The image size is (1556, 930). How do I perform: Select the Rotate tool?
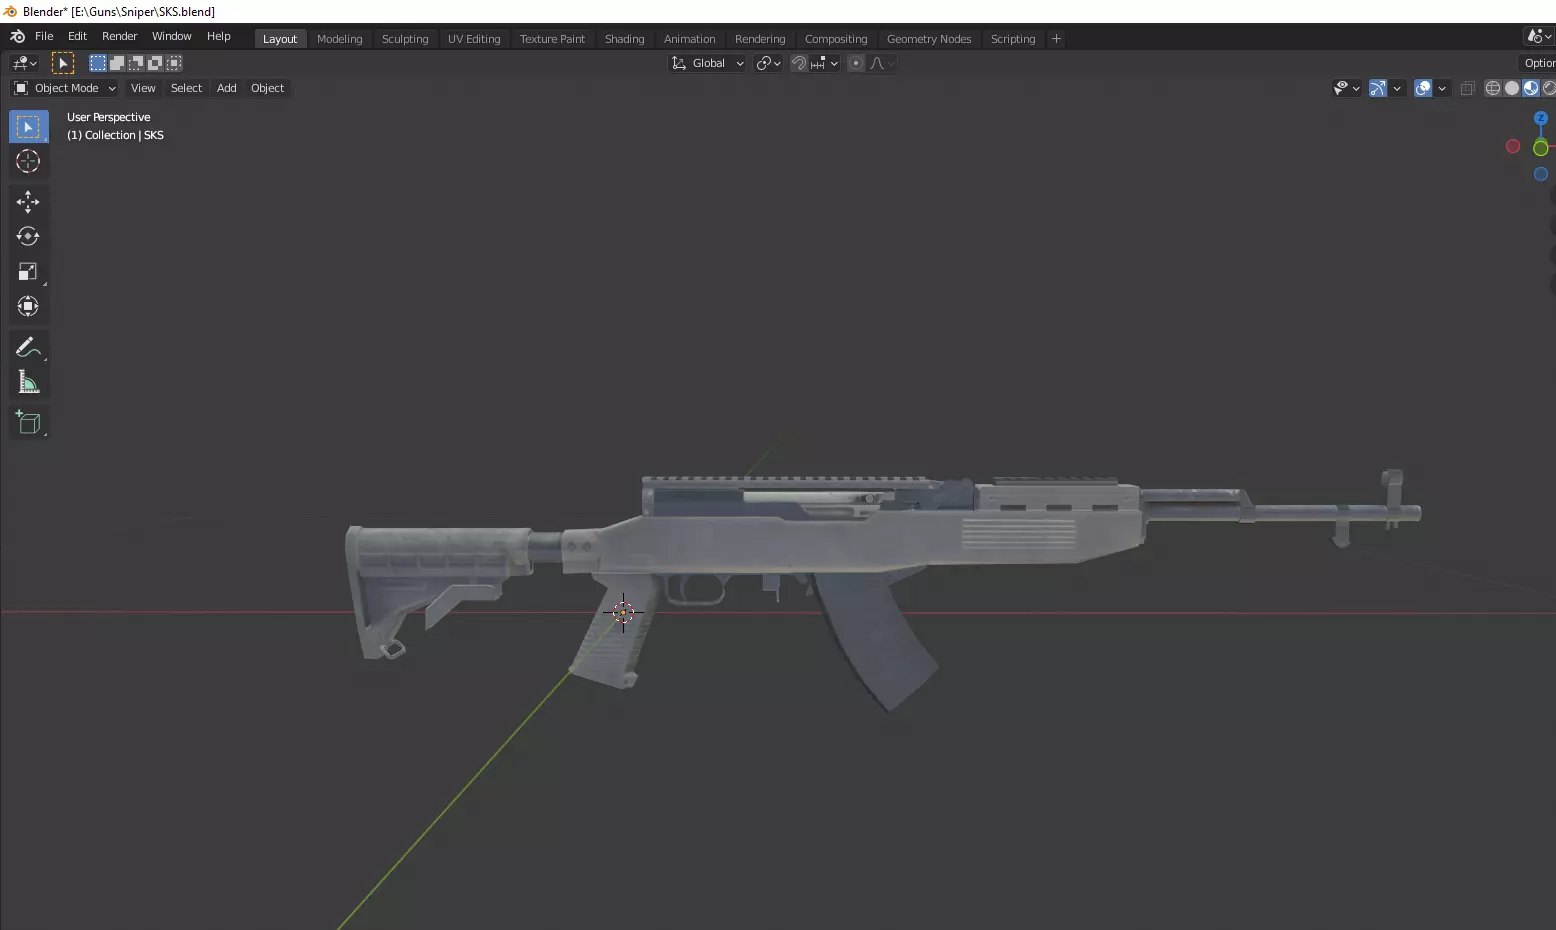(28, 237)
